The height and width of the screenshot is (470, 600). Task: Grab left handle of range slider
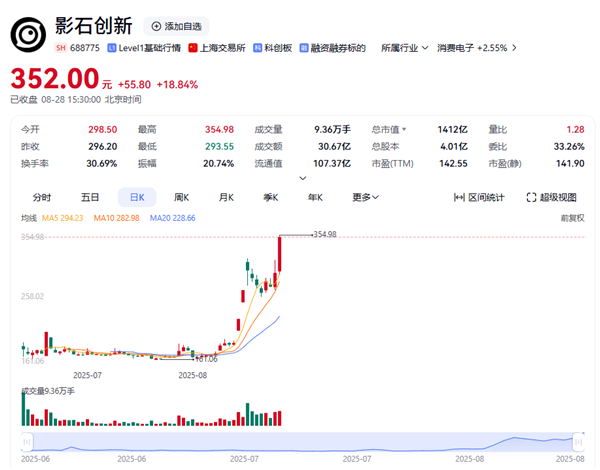click(x=27, y=442)
